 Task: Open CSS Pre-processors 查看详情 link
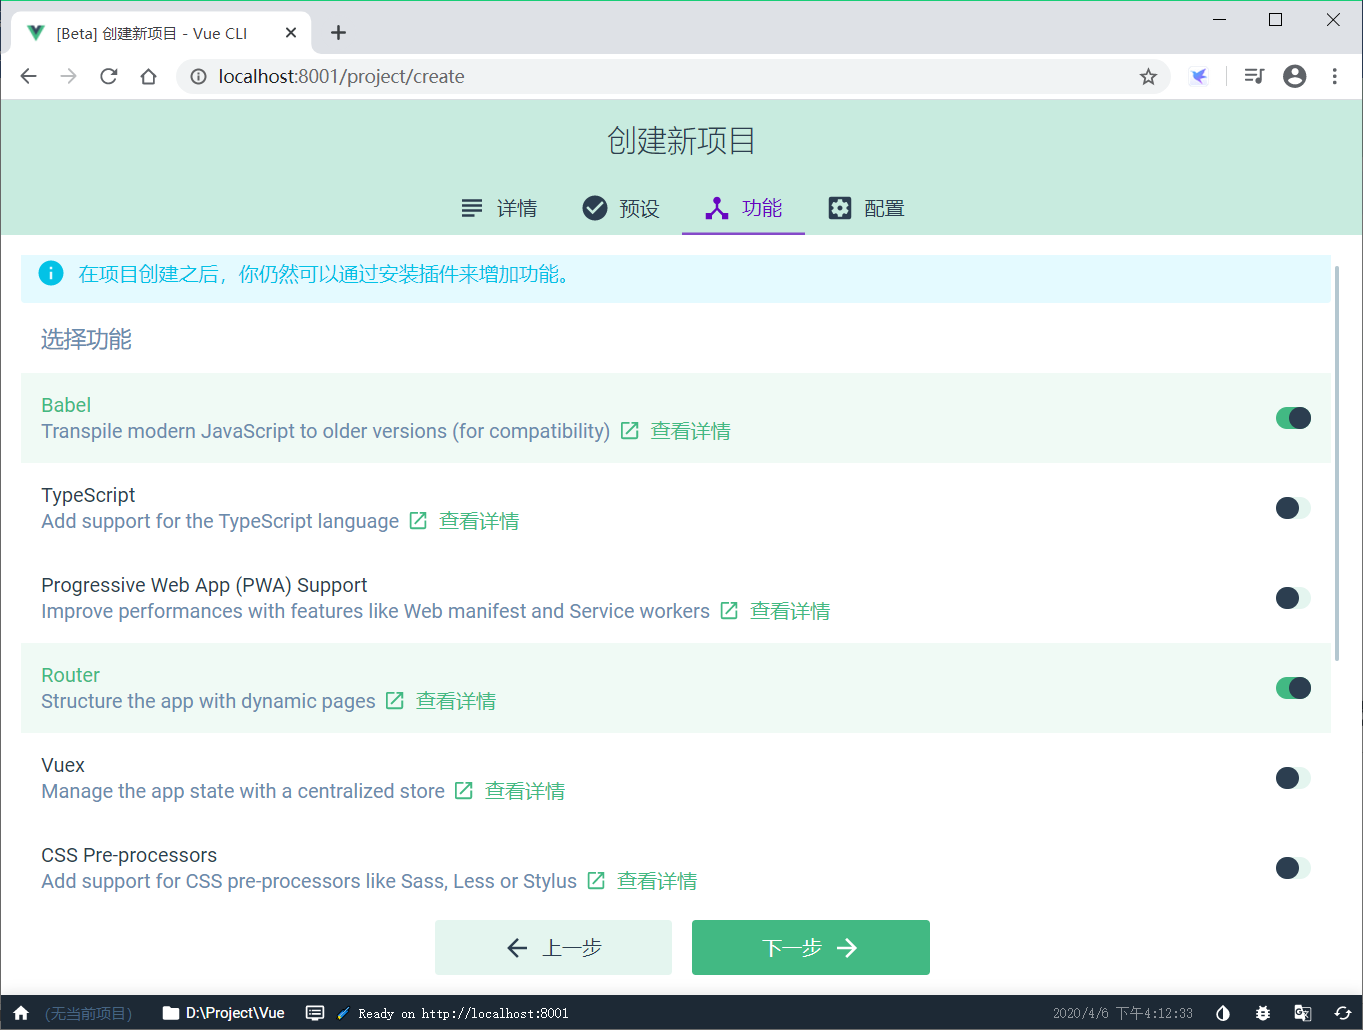pyautogui.click(x=657, y=881)
